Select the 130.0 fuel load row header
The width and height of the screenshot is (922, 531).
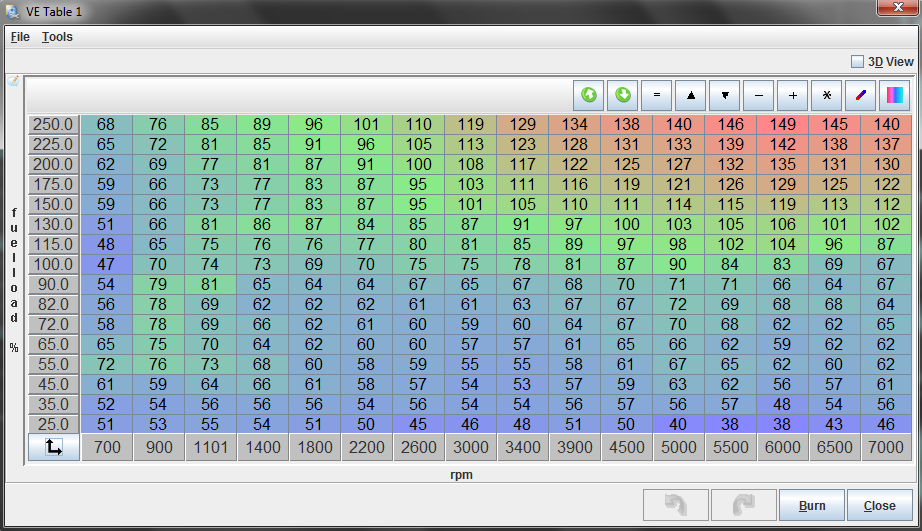54,225
